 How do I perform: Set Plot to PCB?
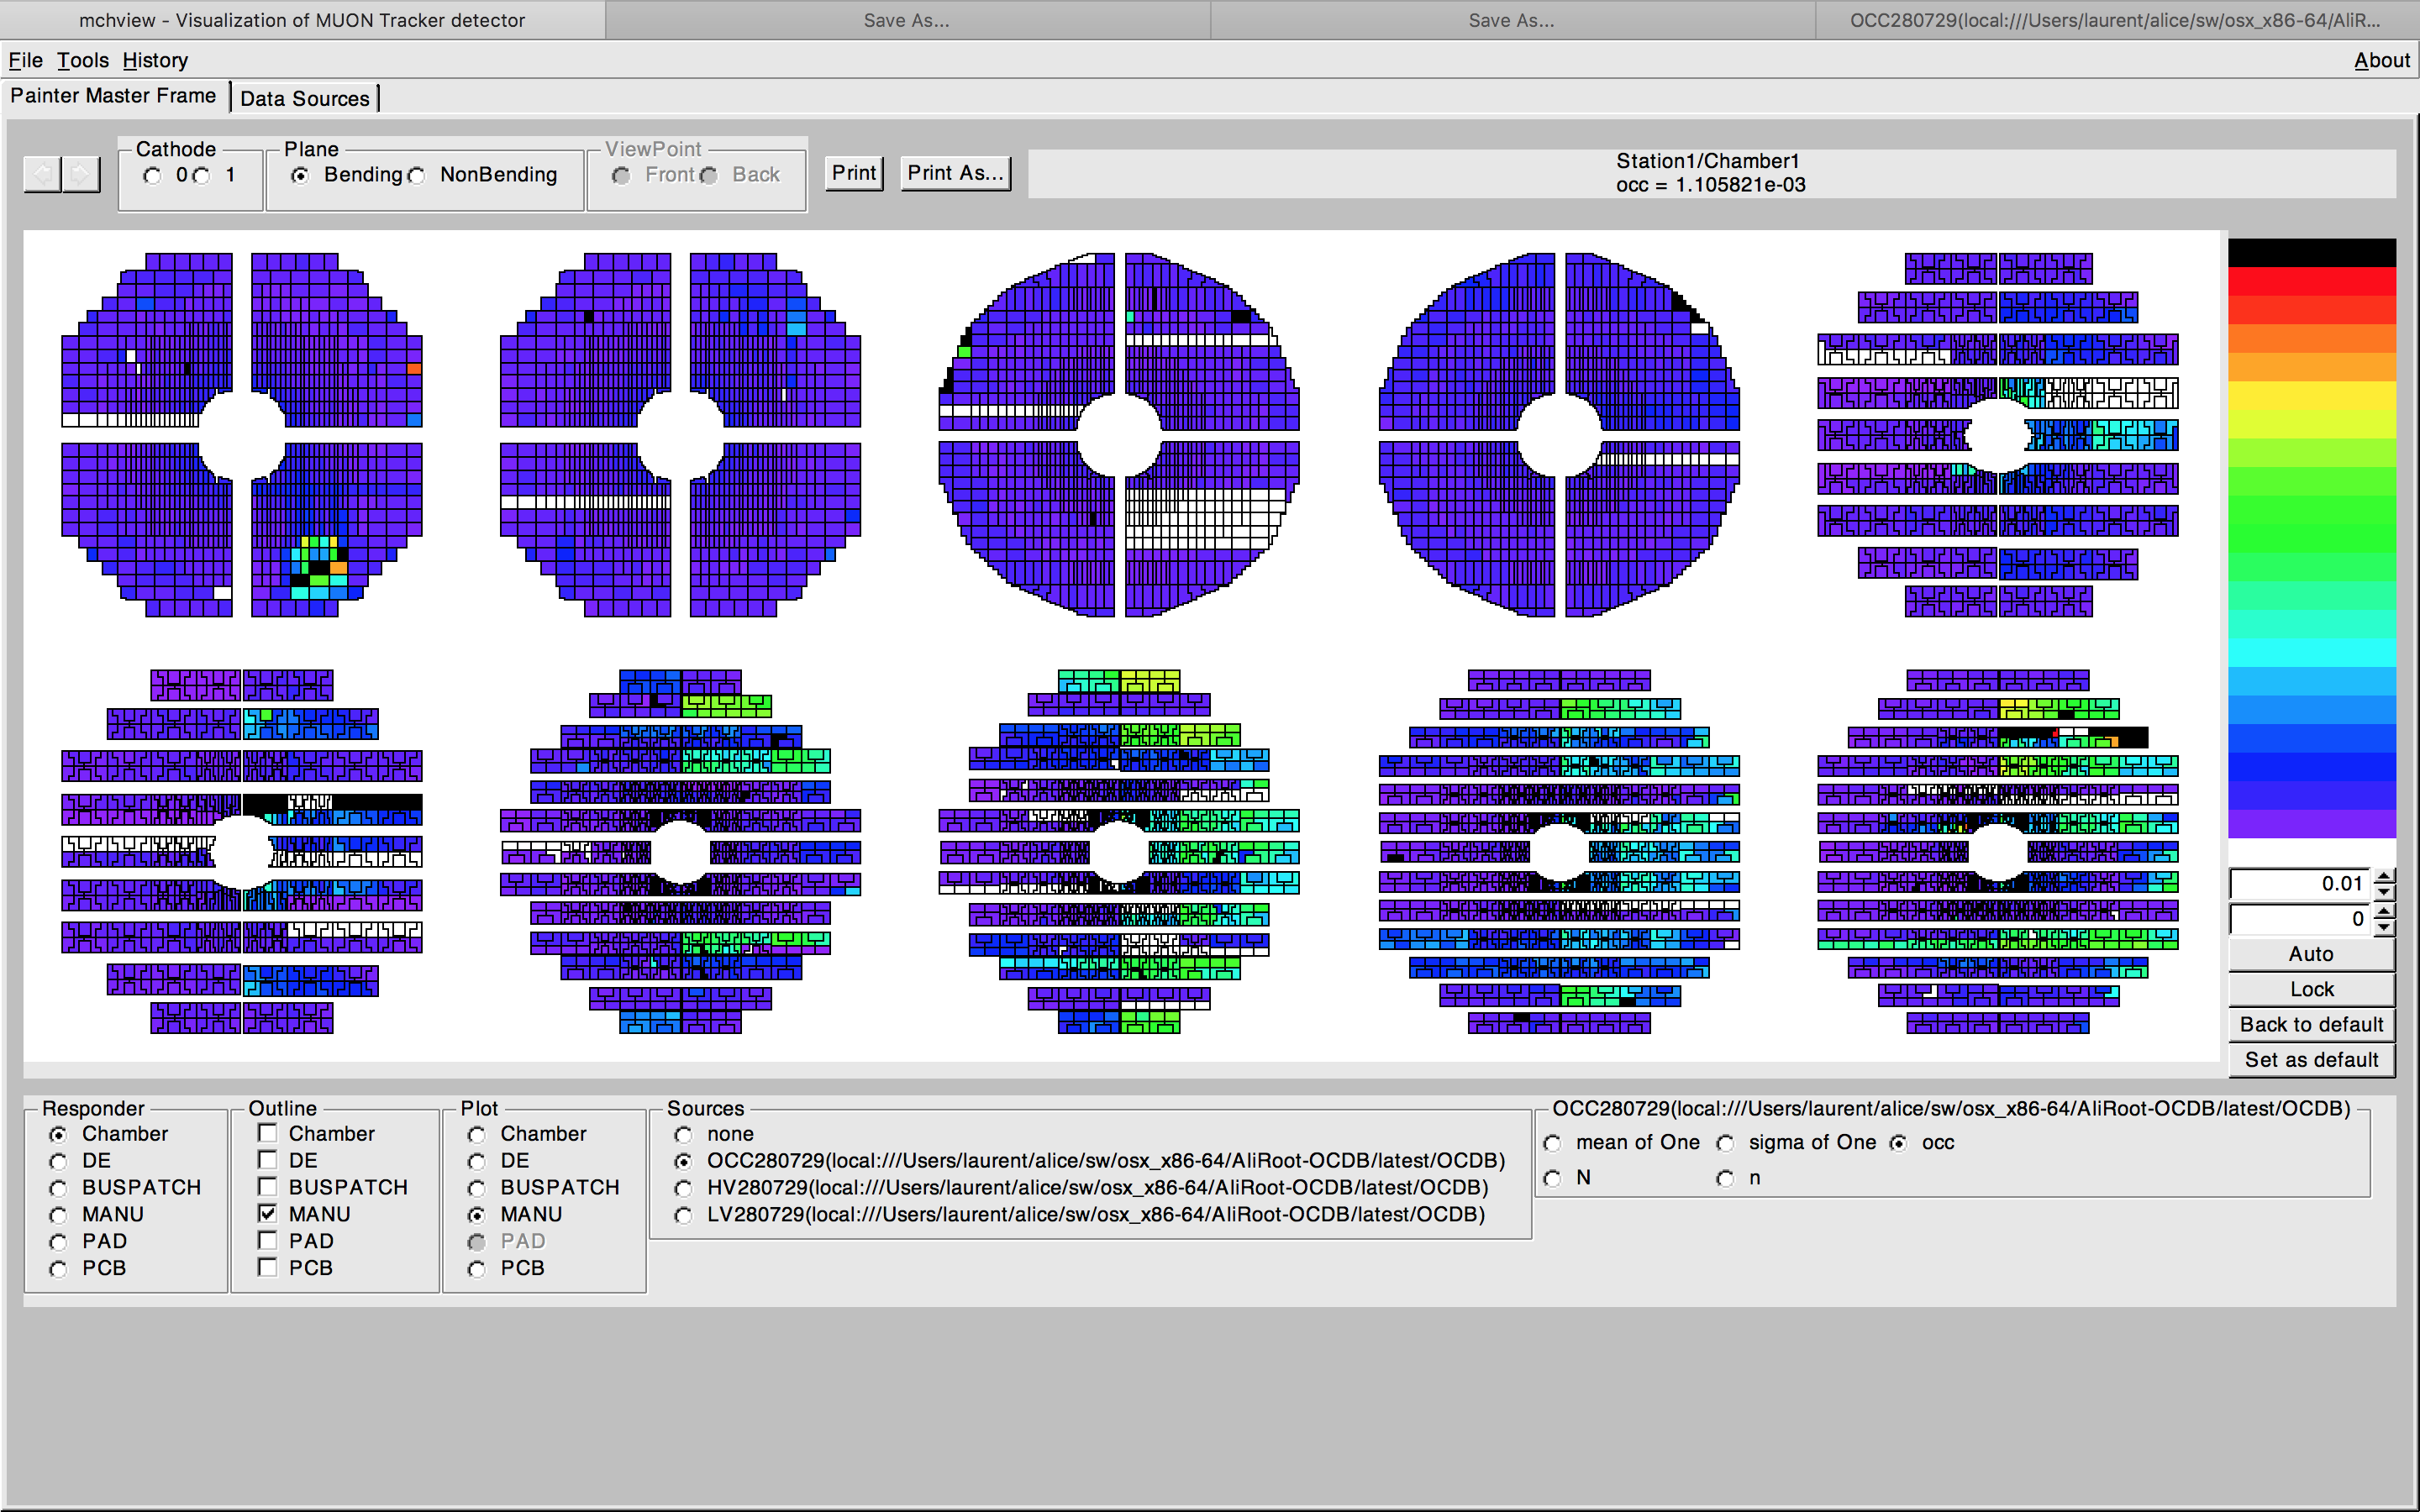pyautogui.click(x=477, y=1269)
